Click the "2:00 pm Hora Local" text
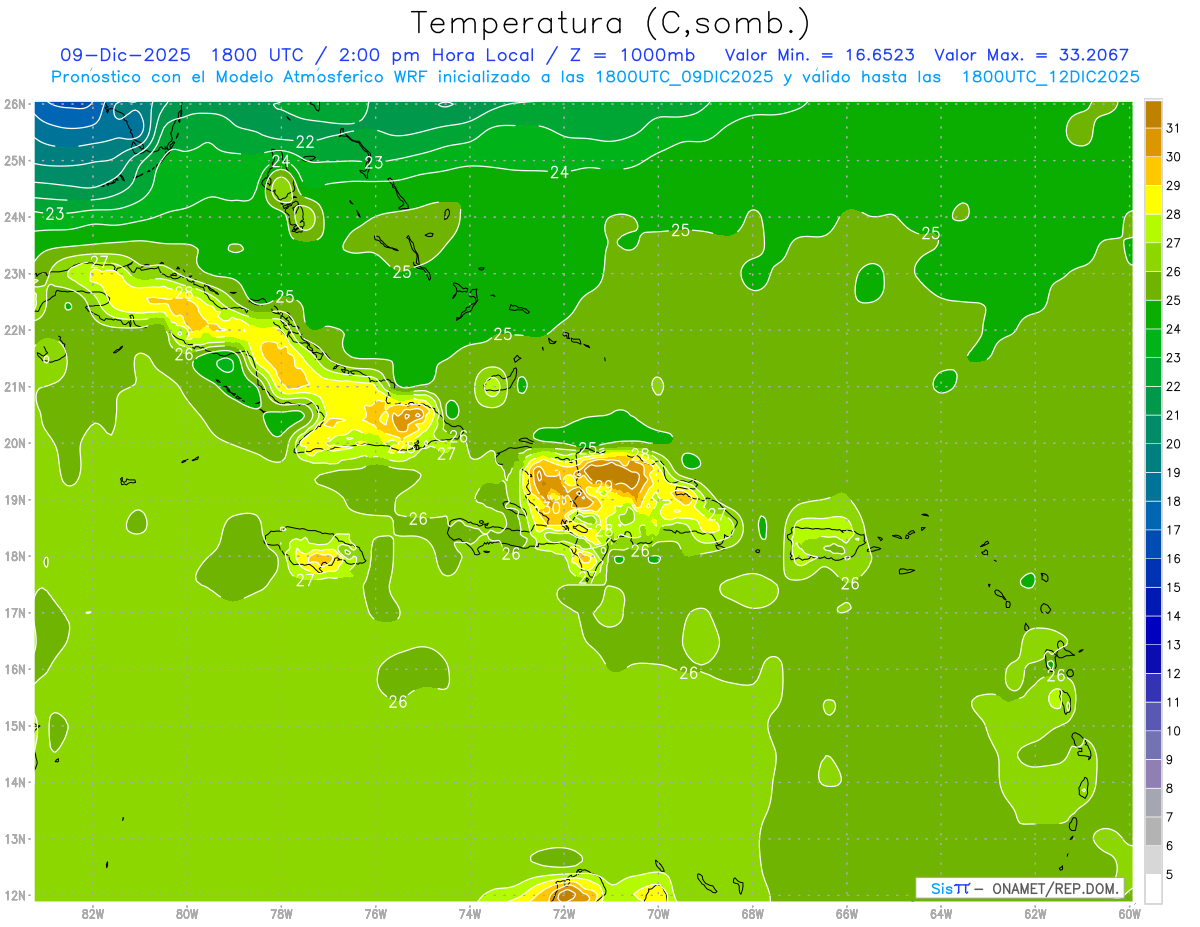Image resolution: width=1200 pixels, height=927 pixels. [x=431, y=55]
